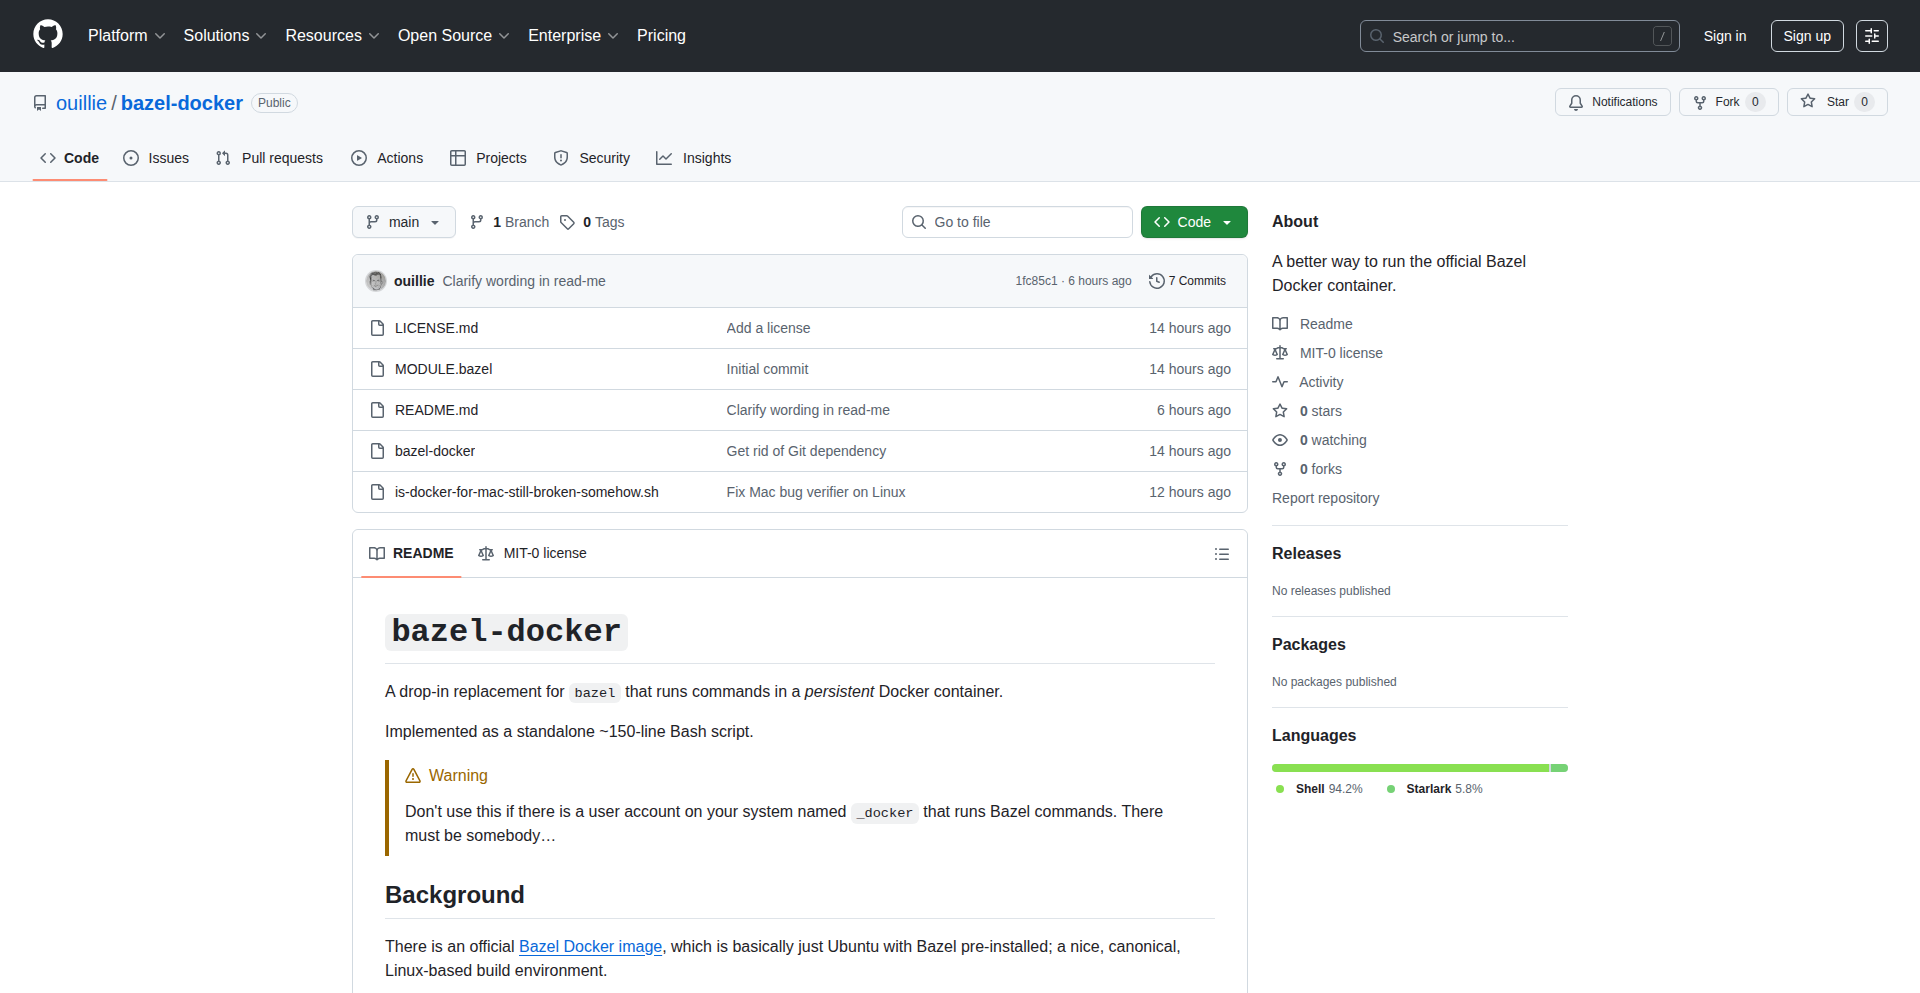
Task: Click the star icon in Star button
Action: point(1808,101)
